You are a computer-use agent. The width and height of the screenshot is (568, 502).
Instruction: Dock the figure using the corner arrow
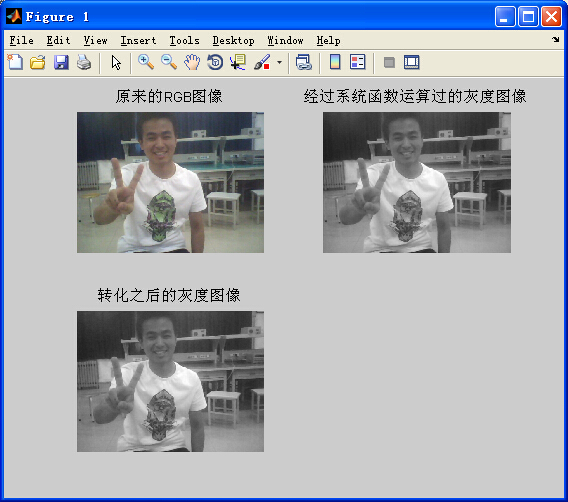click(x=556, y=39)
